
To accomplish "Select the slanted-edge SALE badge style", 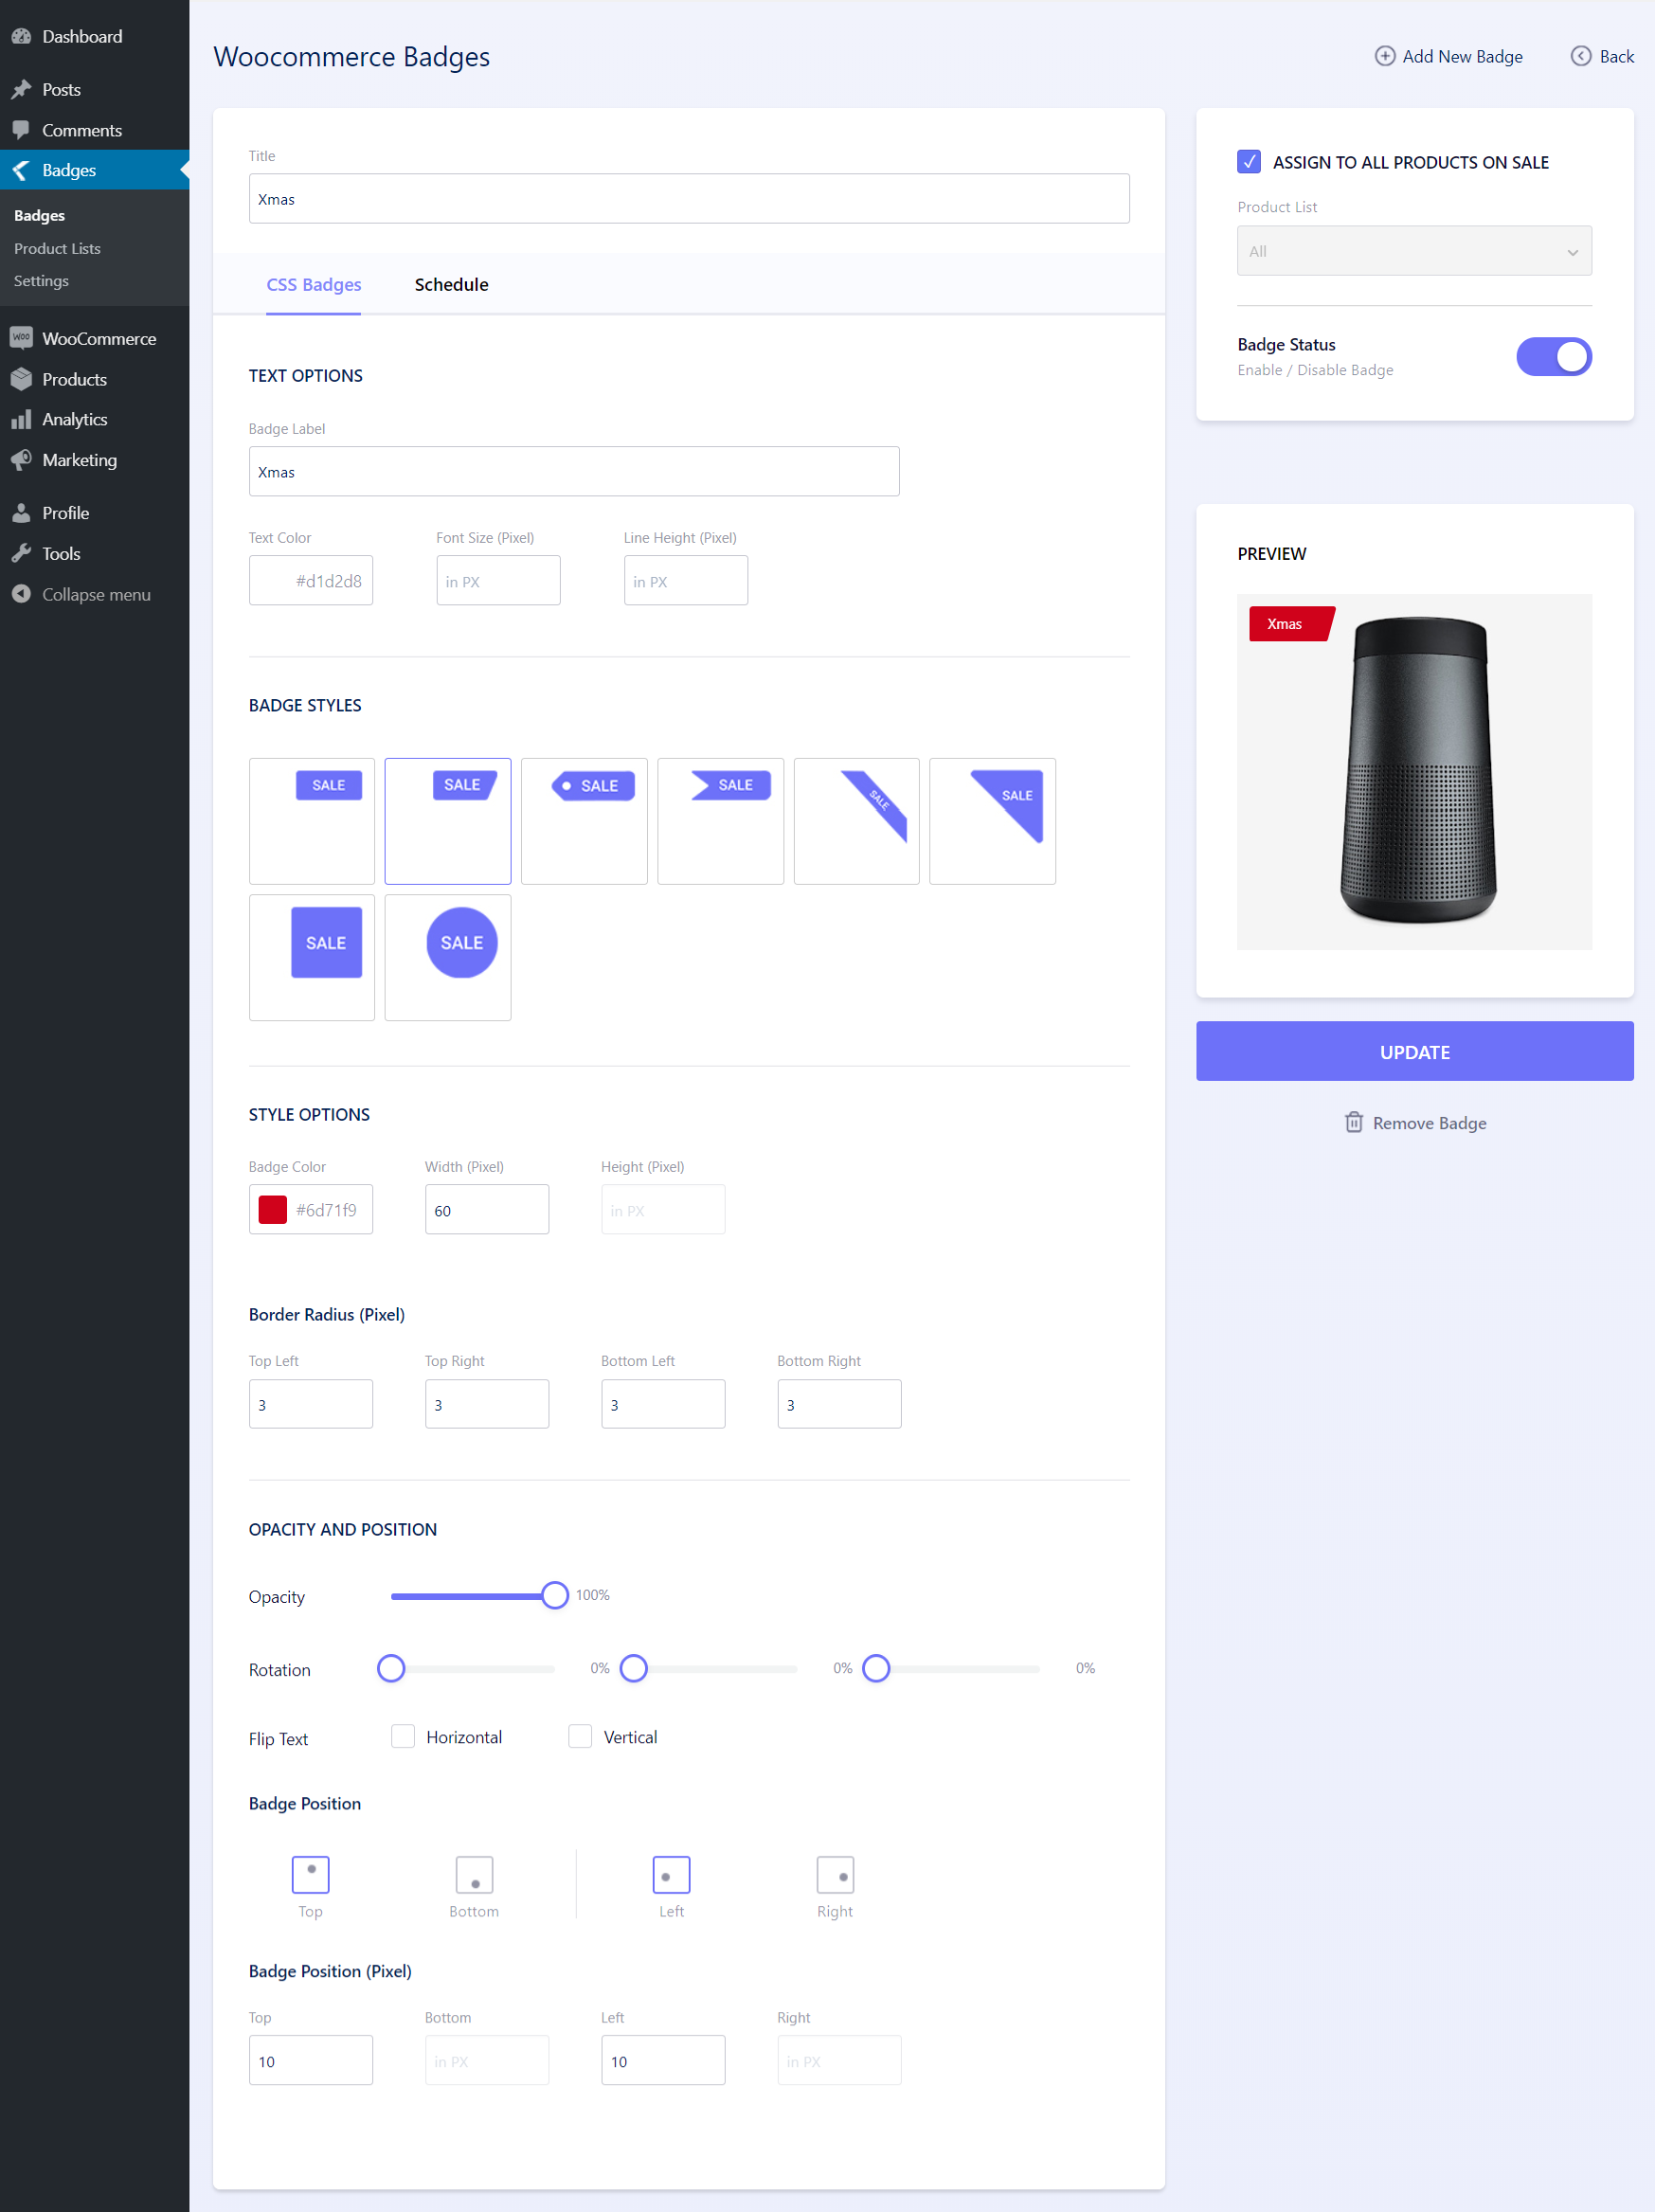I will (448, 821).
